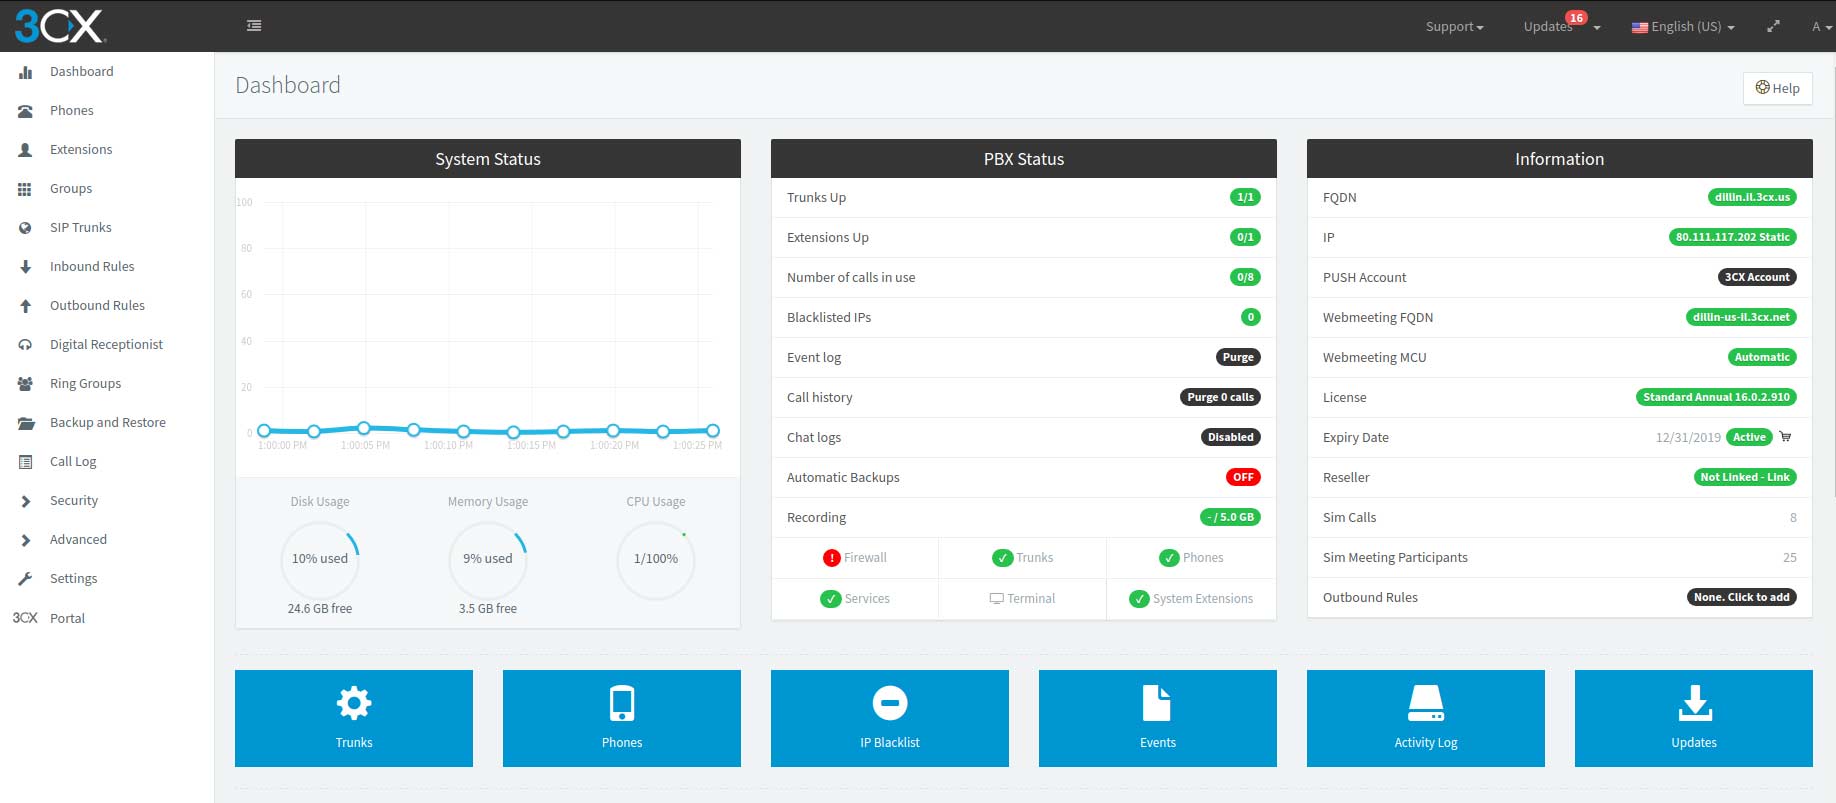Open the Trunks gear tile
The image size is (1836, 803).
354,718
